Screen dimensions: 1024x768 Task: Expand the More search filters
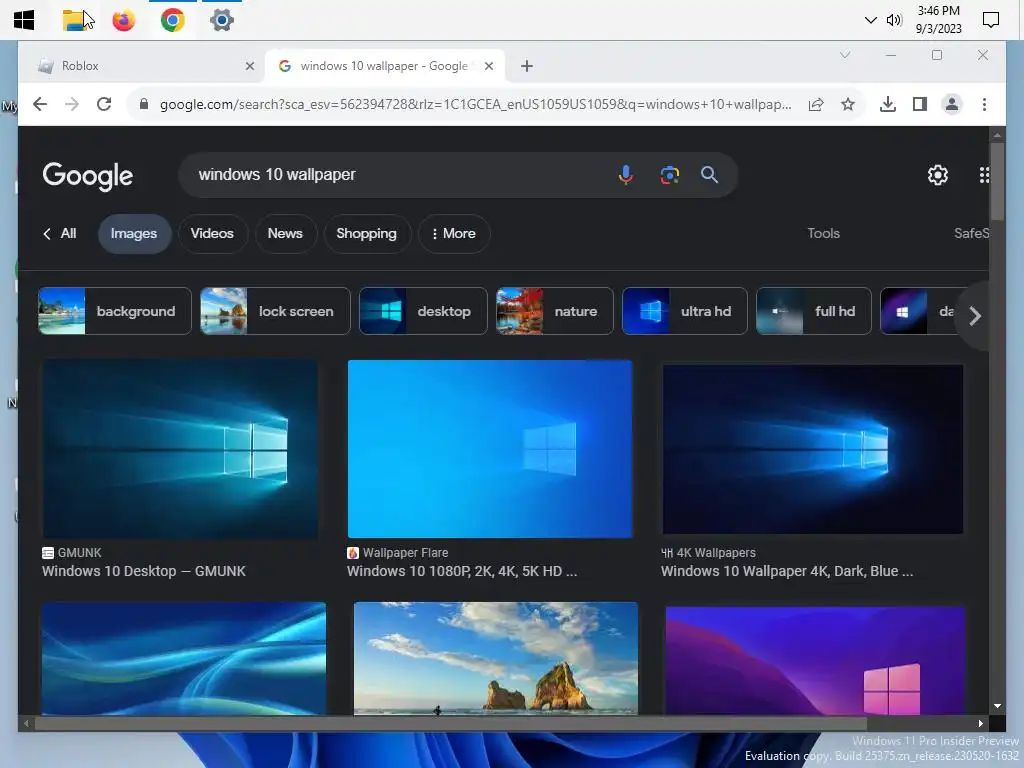(454, 234)
